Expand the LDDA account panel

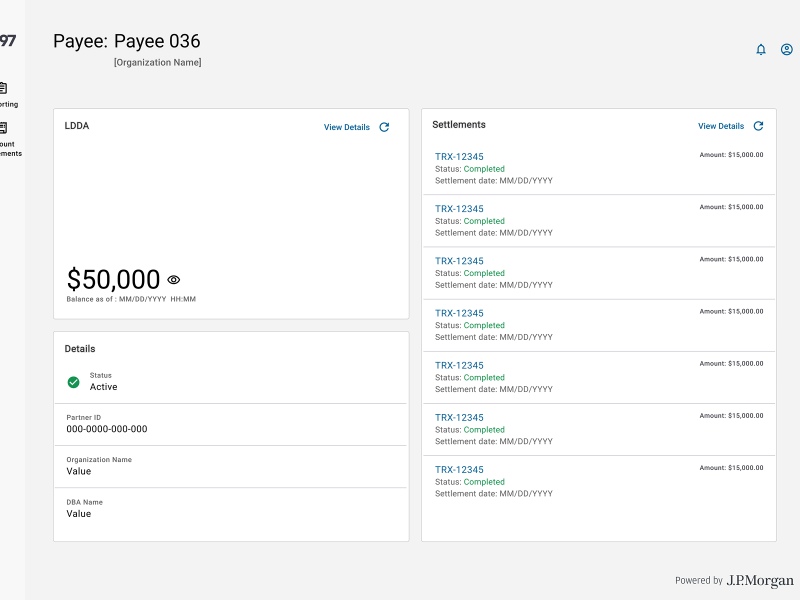75,126
